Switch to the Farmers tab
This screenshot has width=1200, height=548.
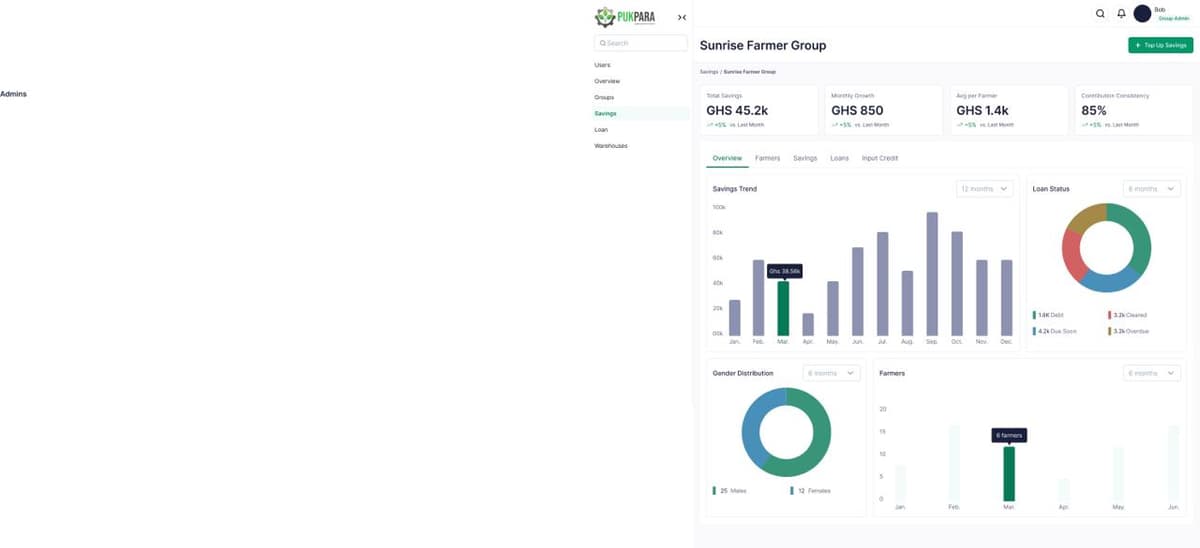(767, 158)
